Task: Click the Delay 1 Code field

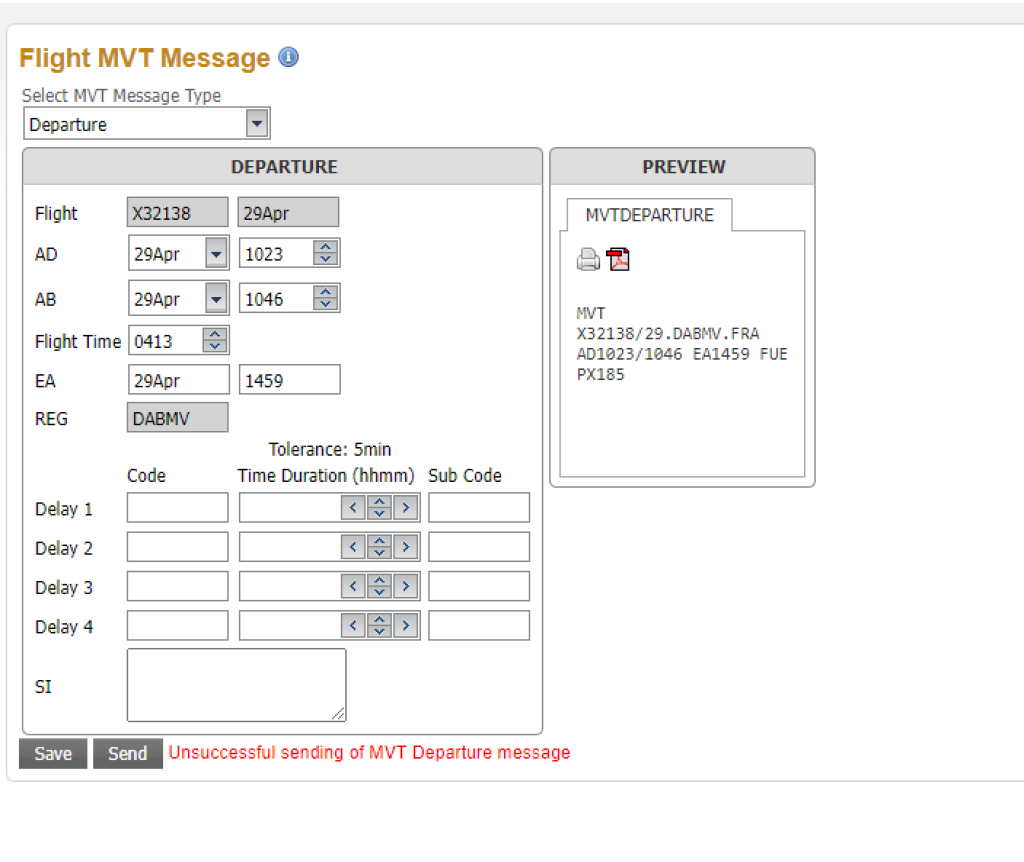Action: click(177, 508)
